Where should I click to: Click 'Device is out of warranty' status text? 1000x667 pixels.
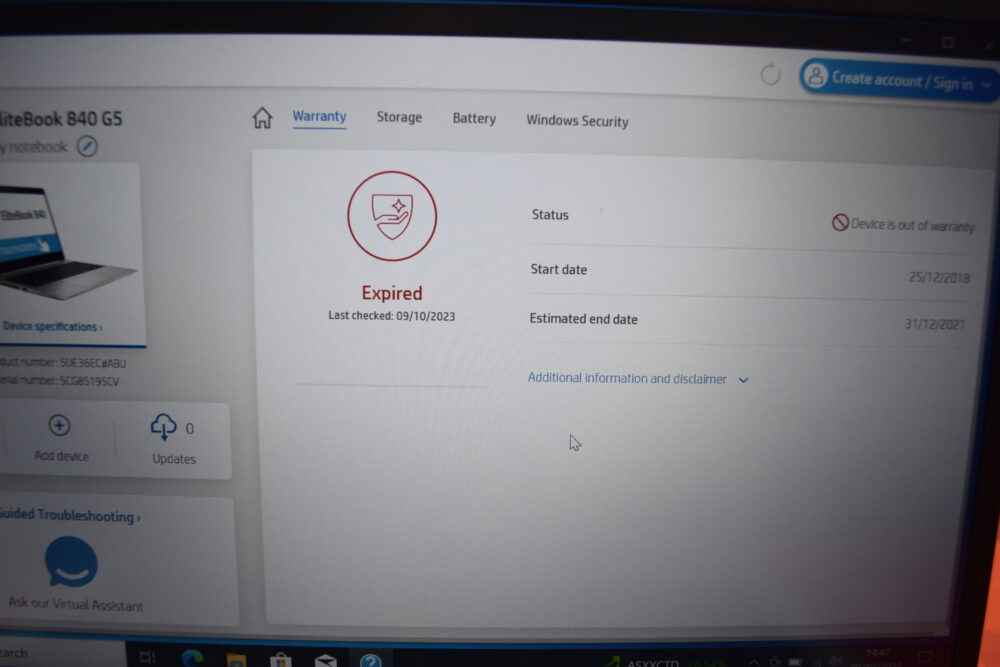tap(913, 225)
